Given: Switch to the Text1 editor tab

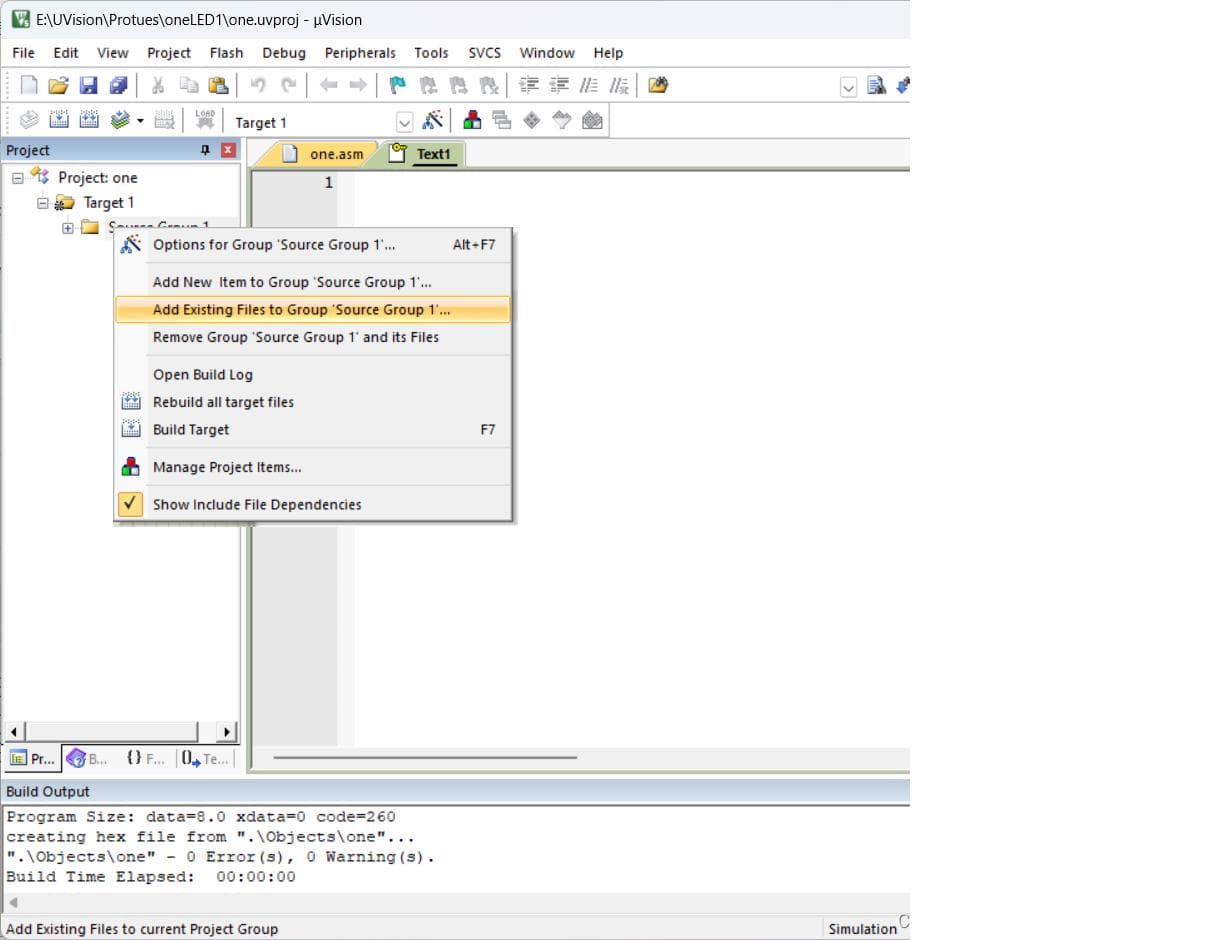Looking at the screenshot, I should pyautogui.click(x=423, y=154).
